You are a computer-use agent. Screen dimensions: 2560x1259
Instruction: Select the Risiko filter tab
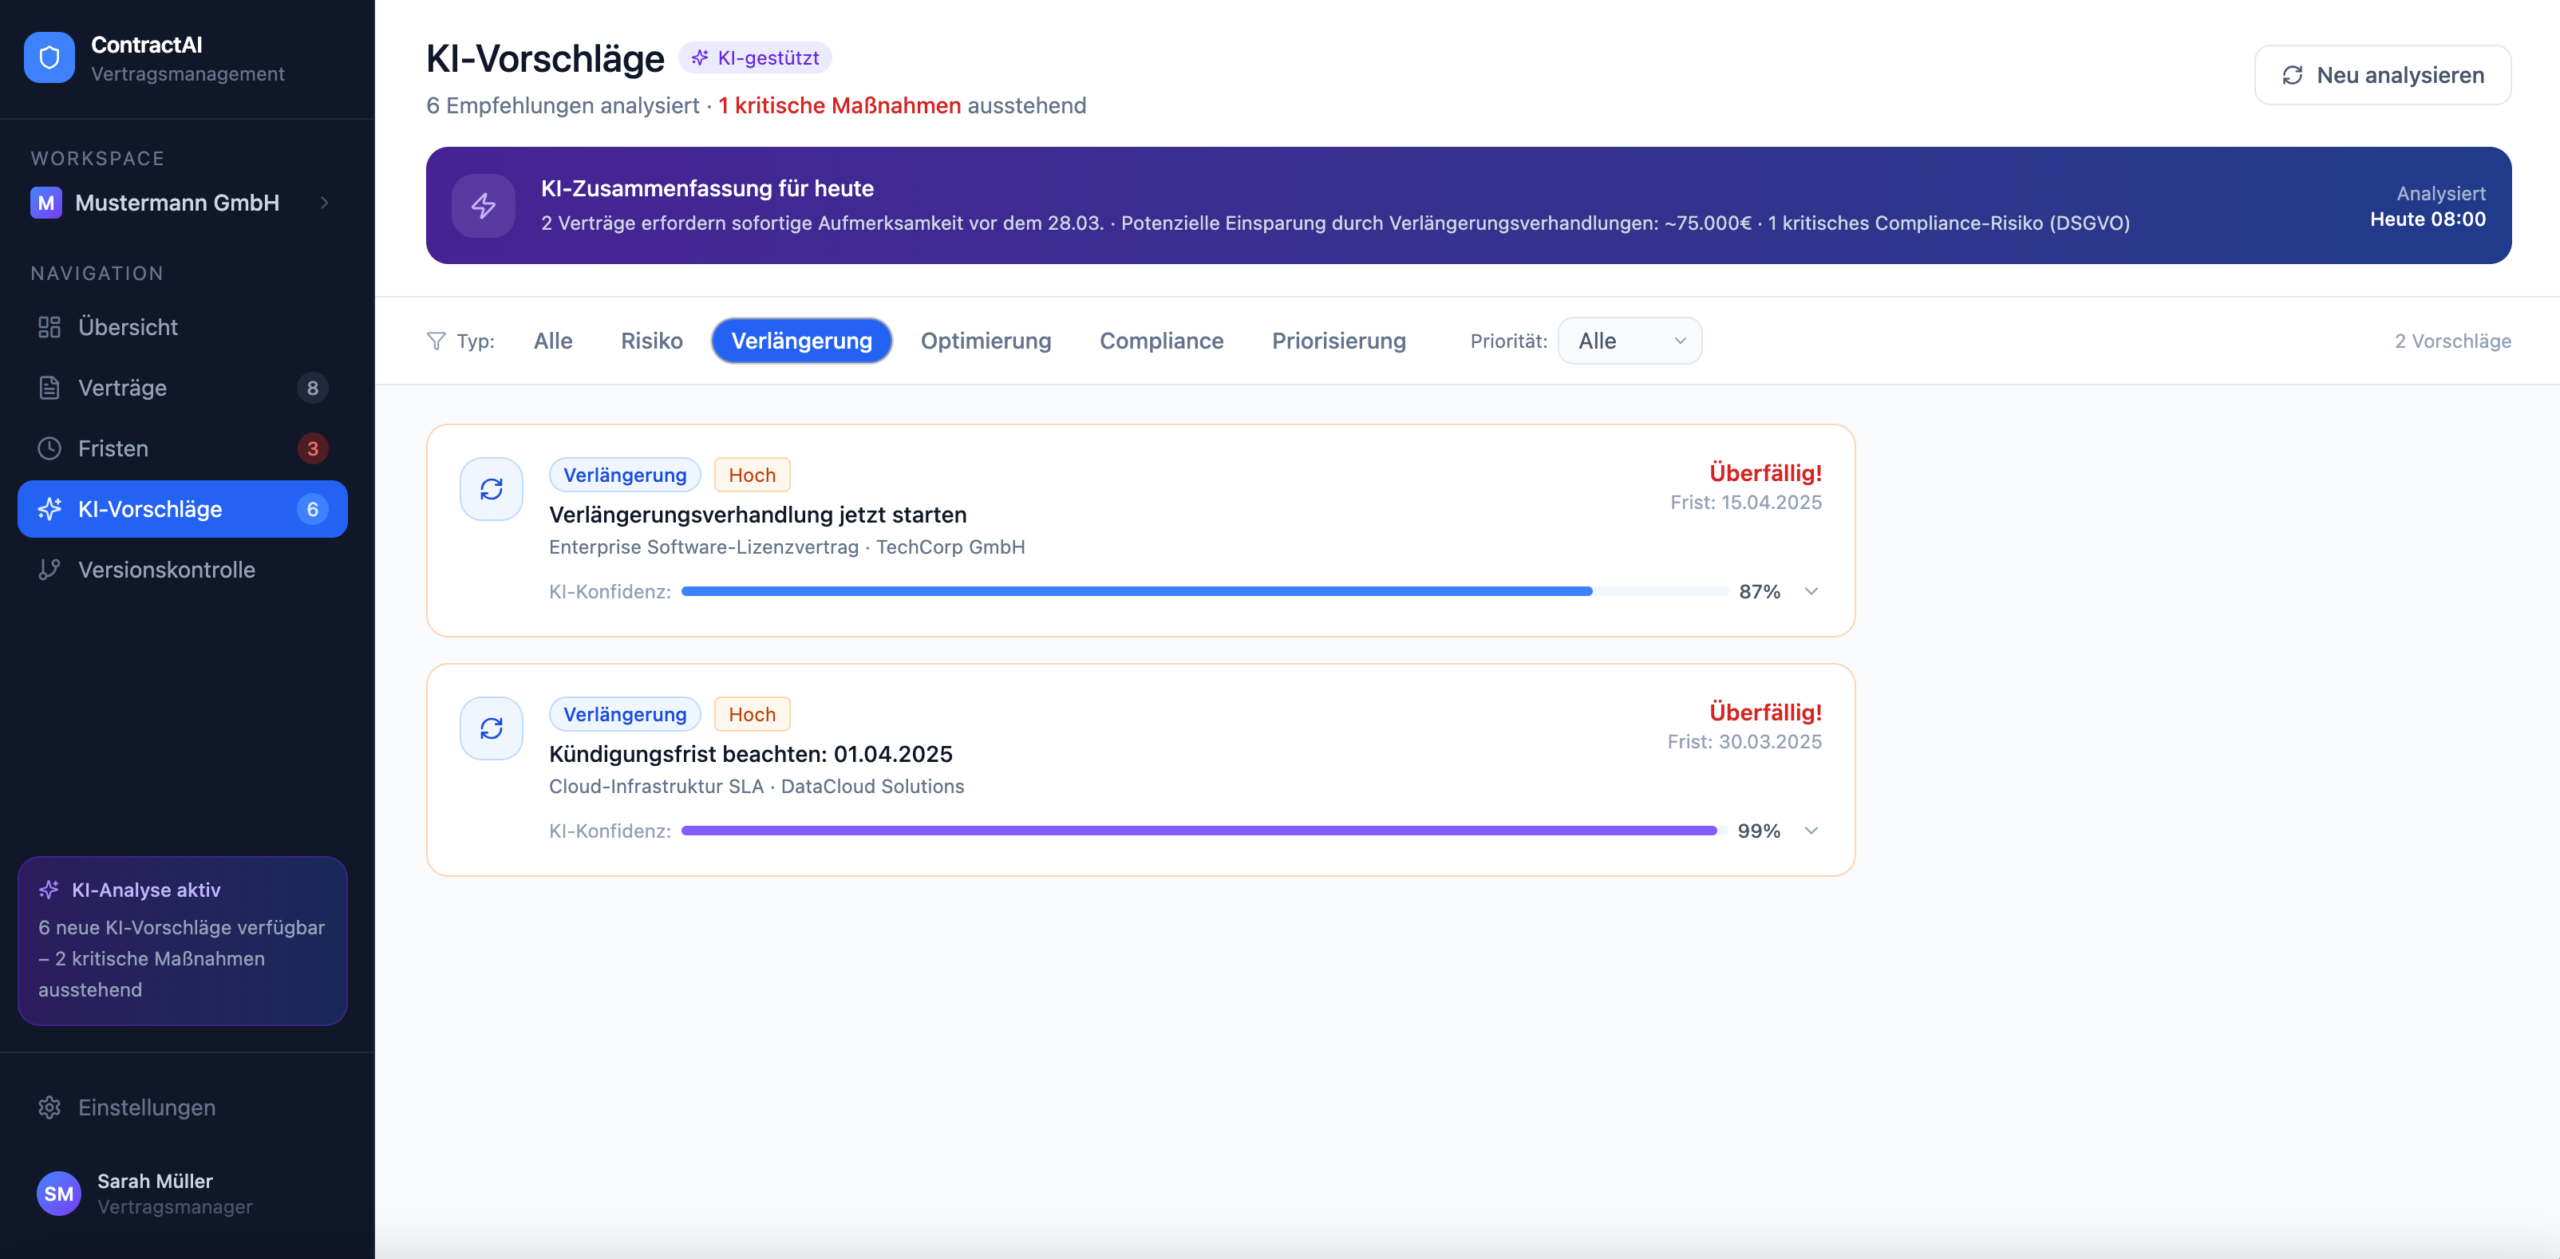[x=651, y=341]
